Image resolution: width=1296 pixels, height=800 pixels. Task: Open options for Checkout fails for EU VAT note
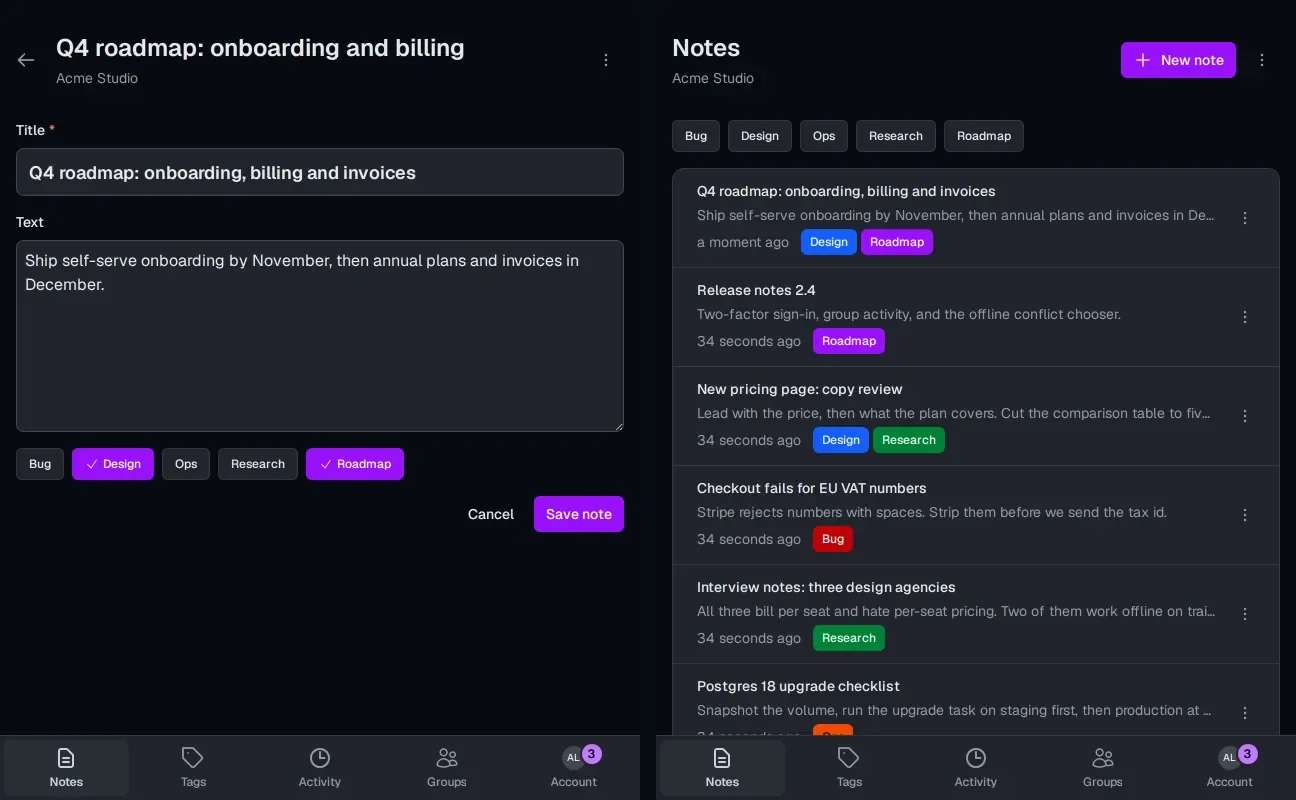pyautogui.click(x=1245, y=515)
